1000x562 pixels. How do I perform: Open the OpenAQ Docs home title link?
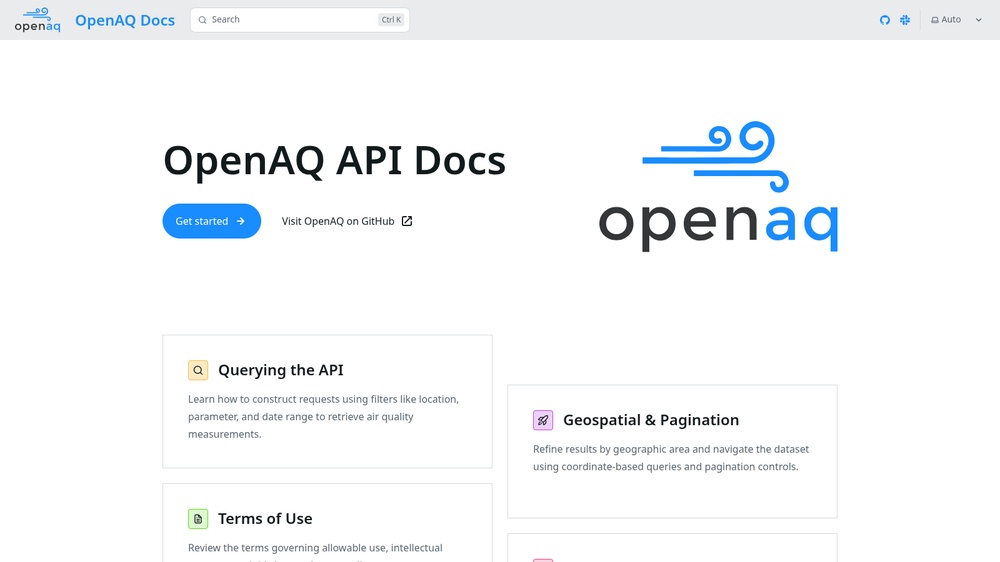point(125,20)
